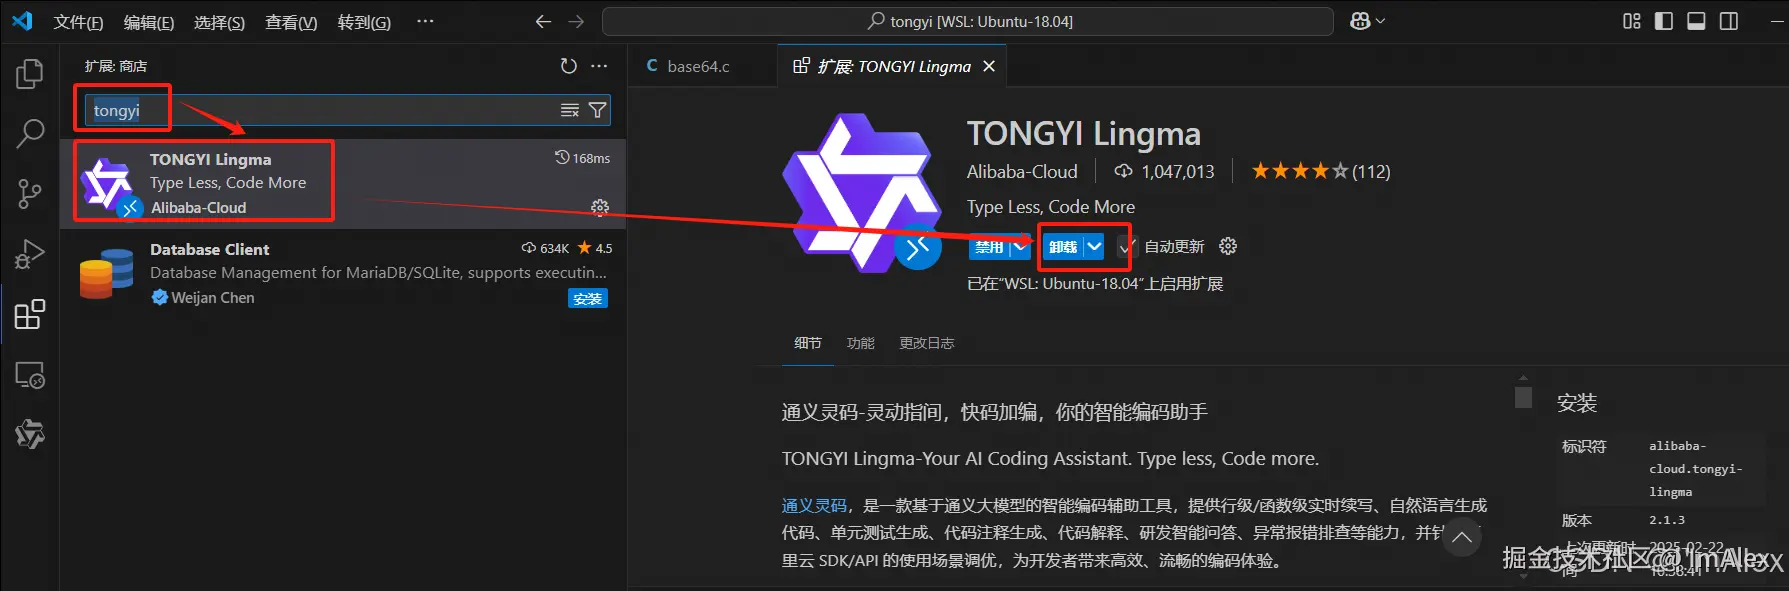Click the Weijan Chen publisher name
1789x591 pixels.
click(213, 297)
